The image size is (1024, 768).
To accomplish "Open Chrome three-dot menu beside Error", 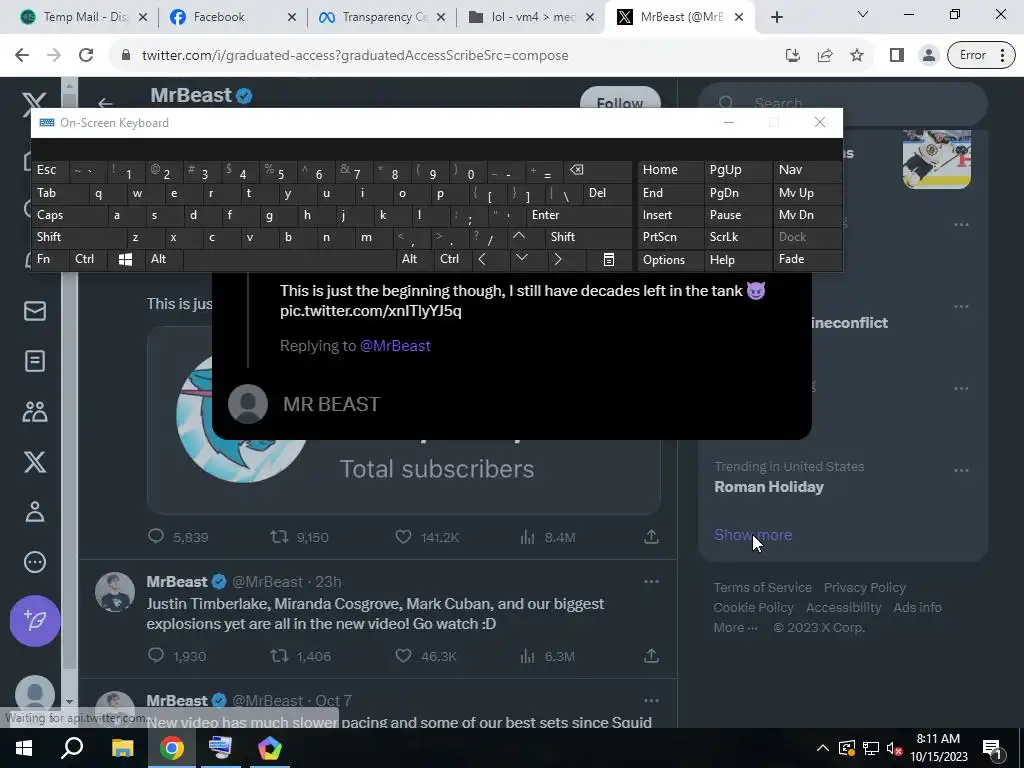I will click(1002, 56).
